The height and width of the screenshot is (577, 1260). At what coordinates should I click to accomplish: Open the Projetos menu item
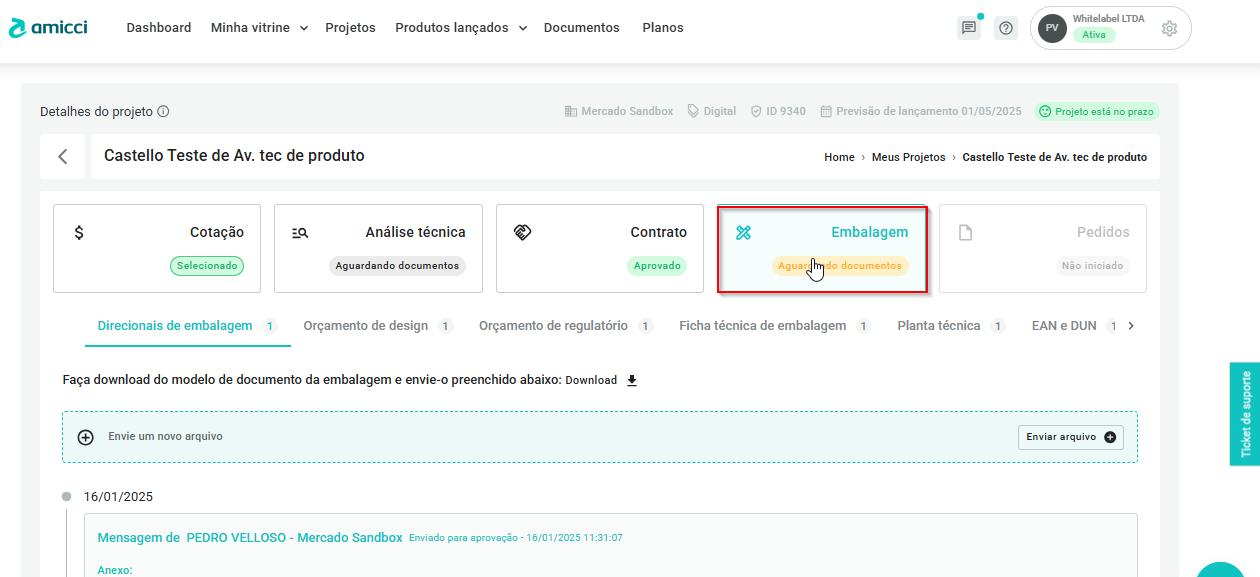click(x=350, y=28)
